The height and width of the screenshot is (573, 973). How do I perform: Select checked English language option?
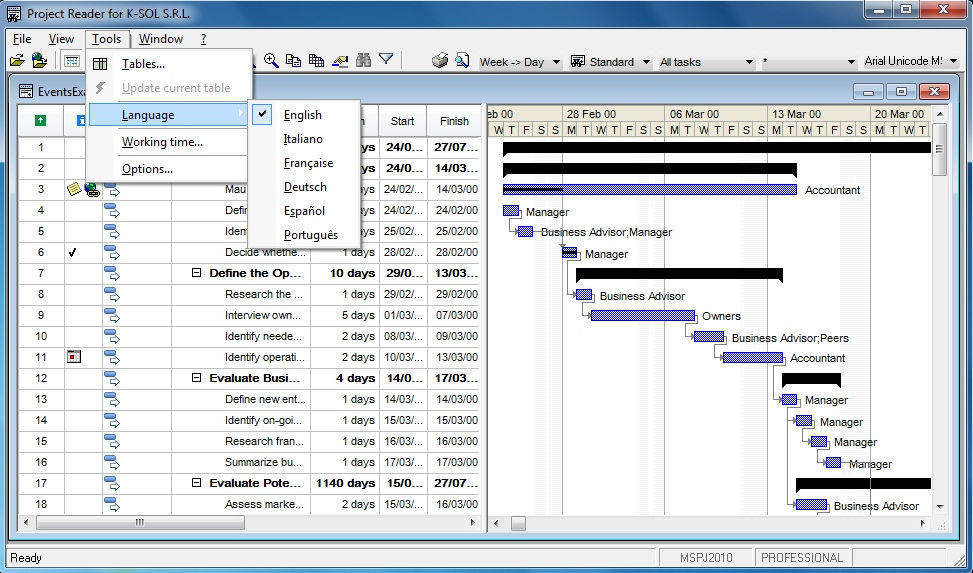click(303, 115)
